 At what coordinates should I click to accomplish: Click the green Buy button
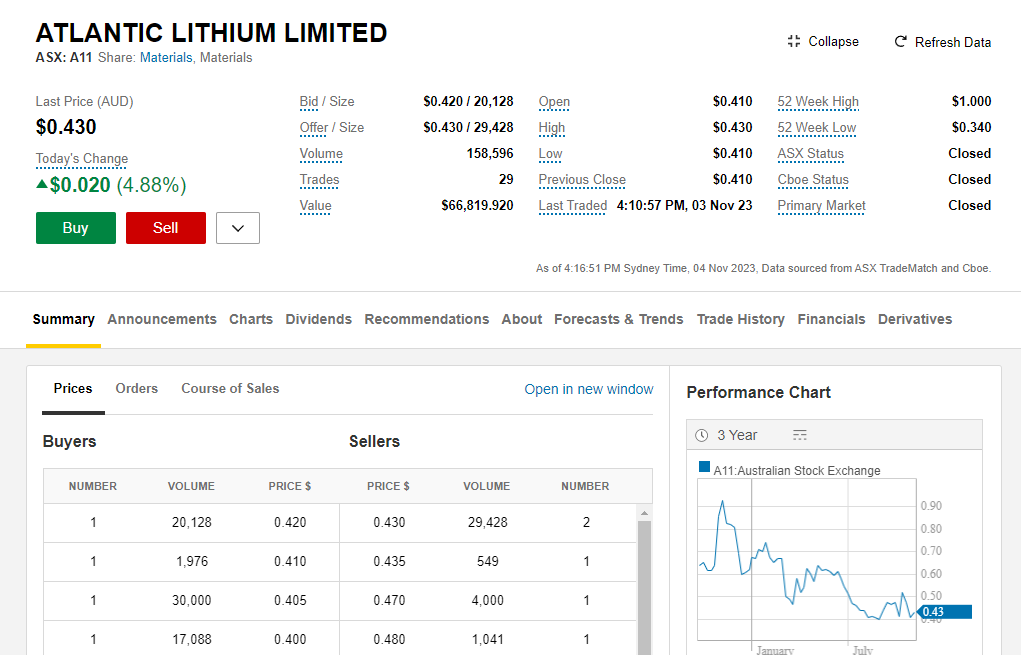76,228
